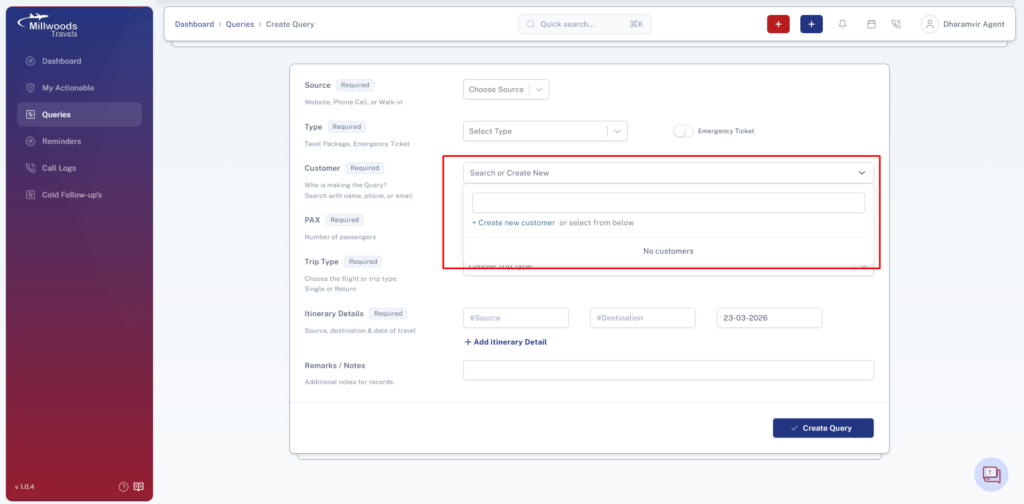This screenshot has height=504, width=1024.
Task: Toggle the Emergency Ticket switch
Action: pyautogui.click(x=683, y=131)
